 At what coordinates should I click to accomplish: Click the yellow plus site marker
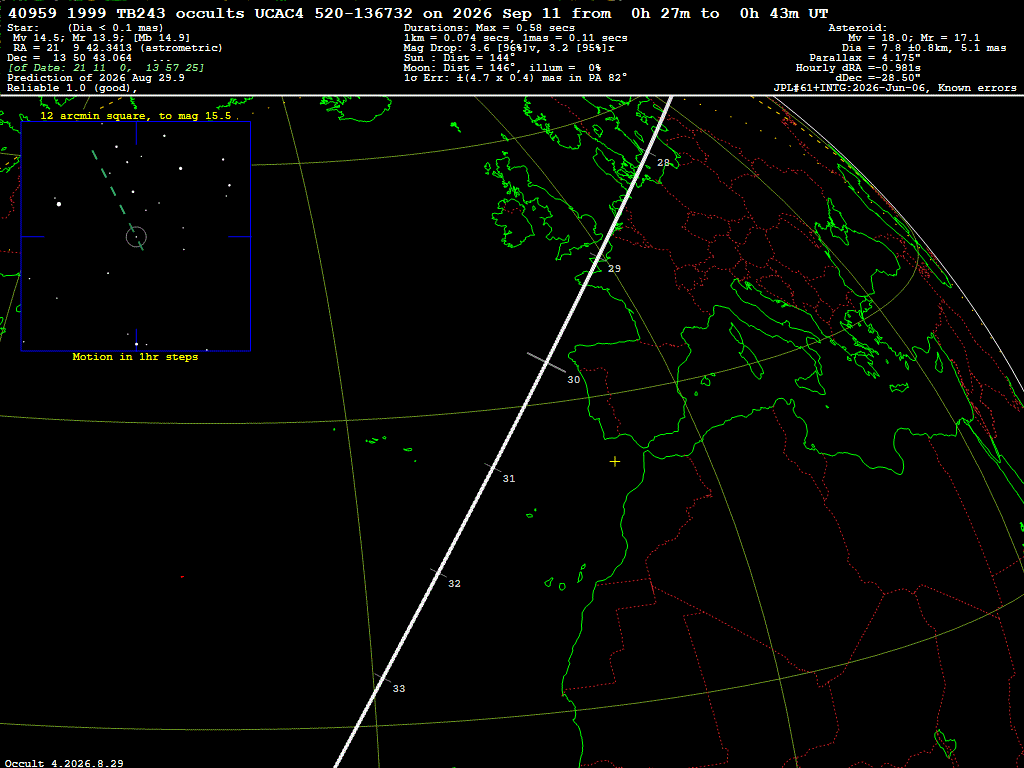(x=615, y=462)
